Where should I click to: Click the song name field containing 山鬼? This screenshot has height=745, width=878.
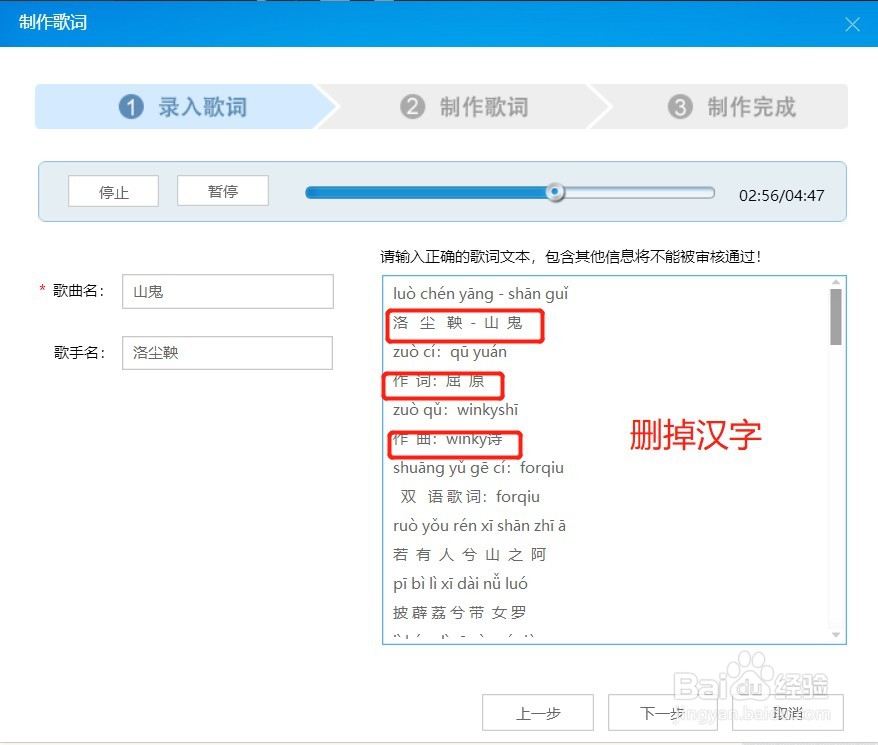pyautogui.click(x=226, y=291)
